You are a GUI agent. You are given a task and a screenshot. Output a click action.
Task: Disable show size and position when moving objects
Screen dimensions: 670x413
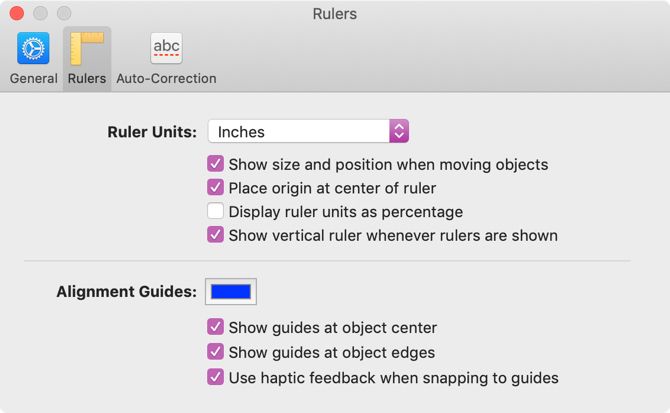215,164
